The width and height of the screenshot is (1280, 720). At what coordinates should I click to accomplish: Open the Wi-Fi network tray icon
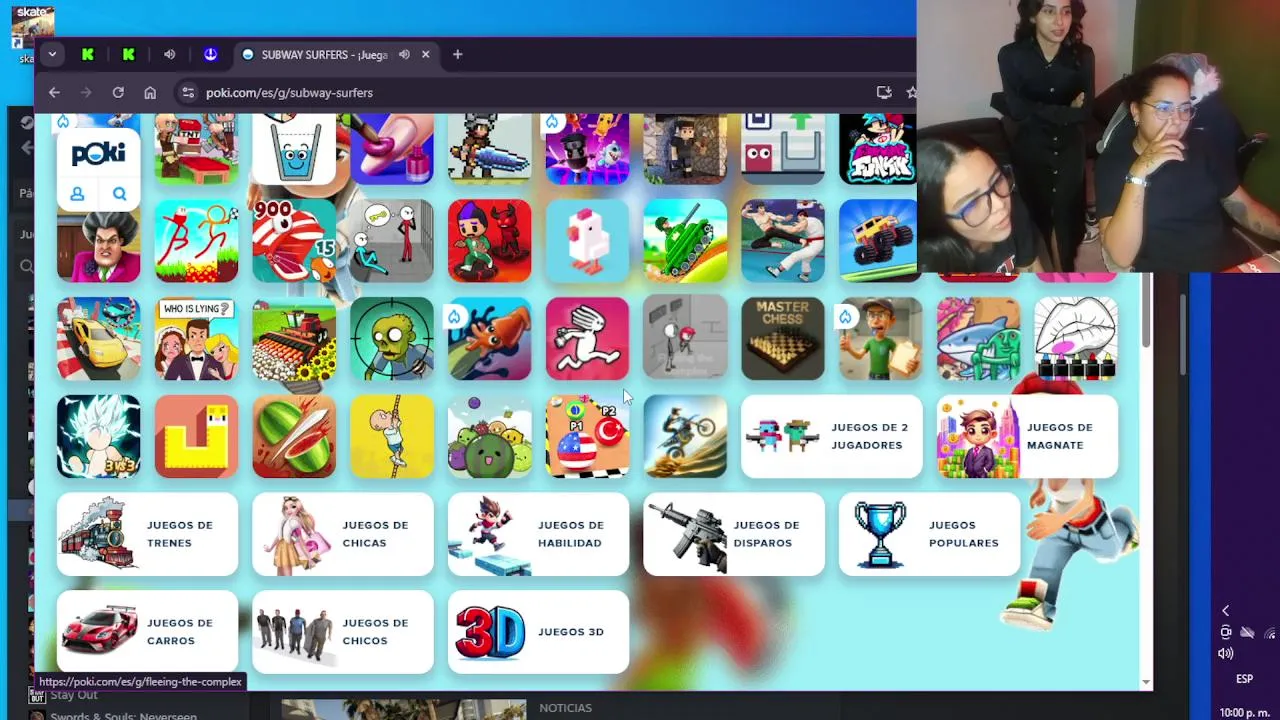click(x=1270, y=633)
